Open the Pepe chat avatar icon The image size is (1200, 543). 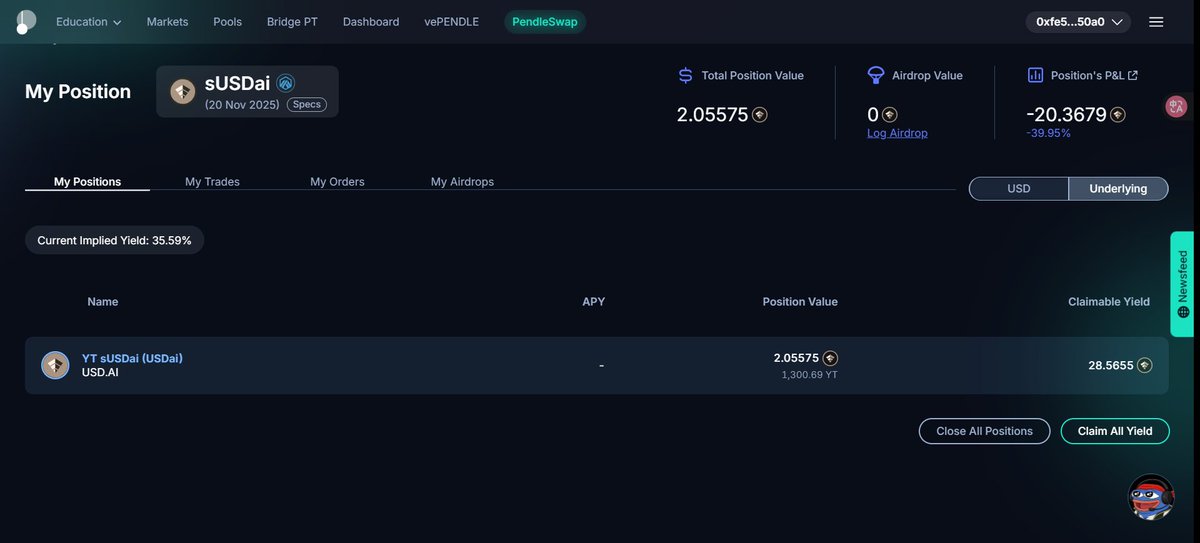1151,498
